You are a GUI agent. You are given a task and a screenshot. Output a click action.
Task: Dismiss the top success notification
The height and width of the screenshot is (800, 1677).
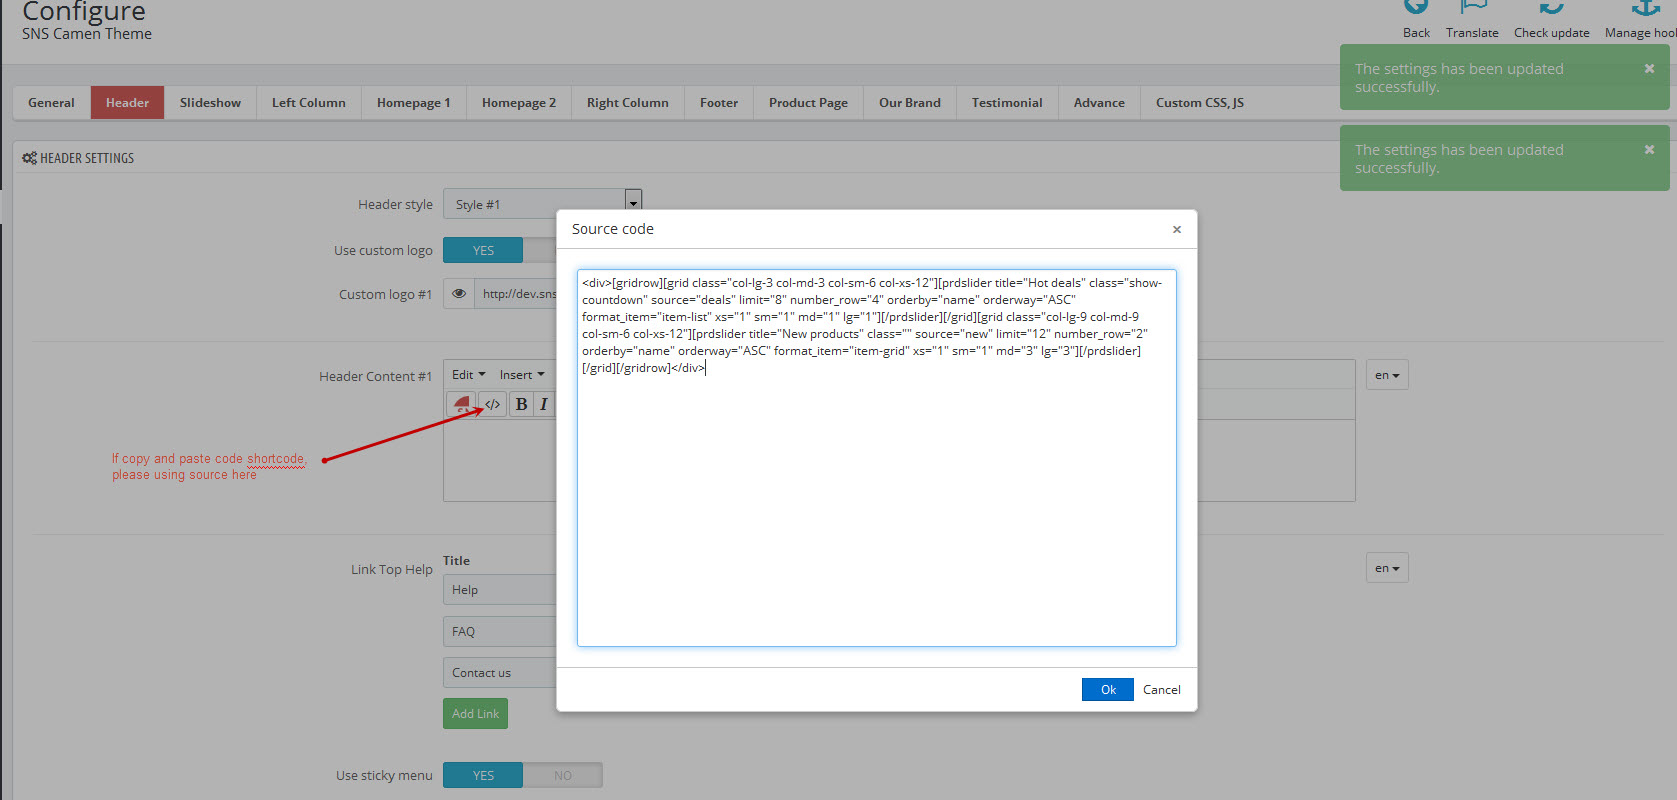pos(1649,69)
